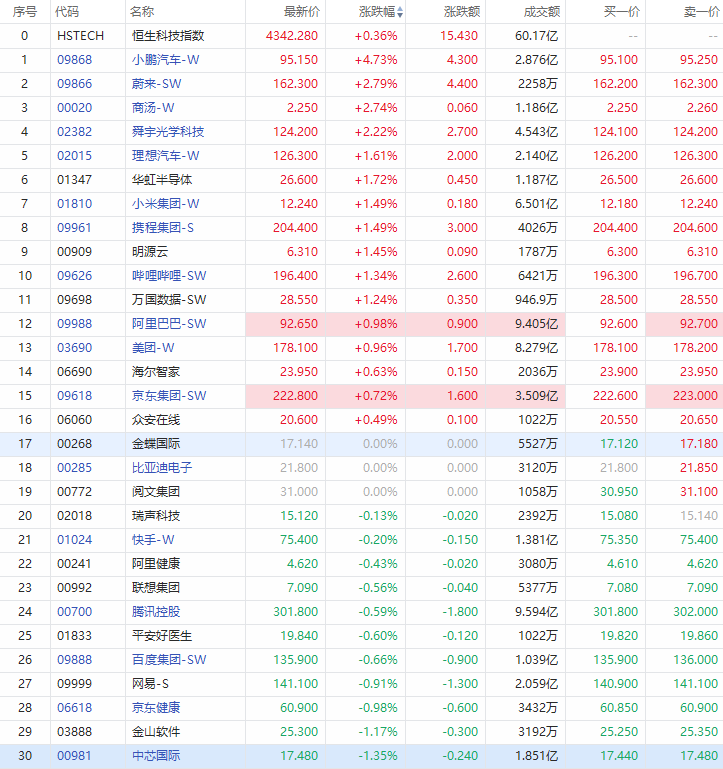Sort by the 涨跌幅 column arrow icon
The image size is (723, 769).
(400, 12)
